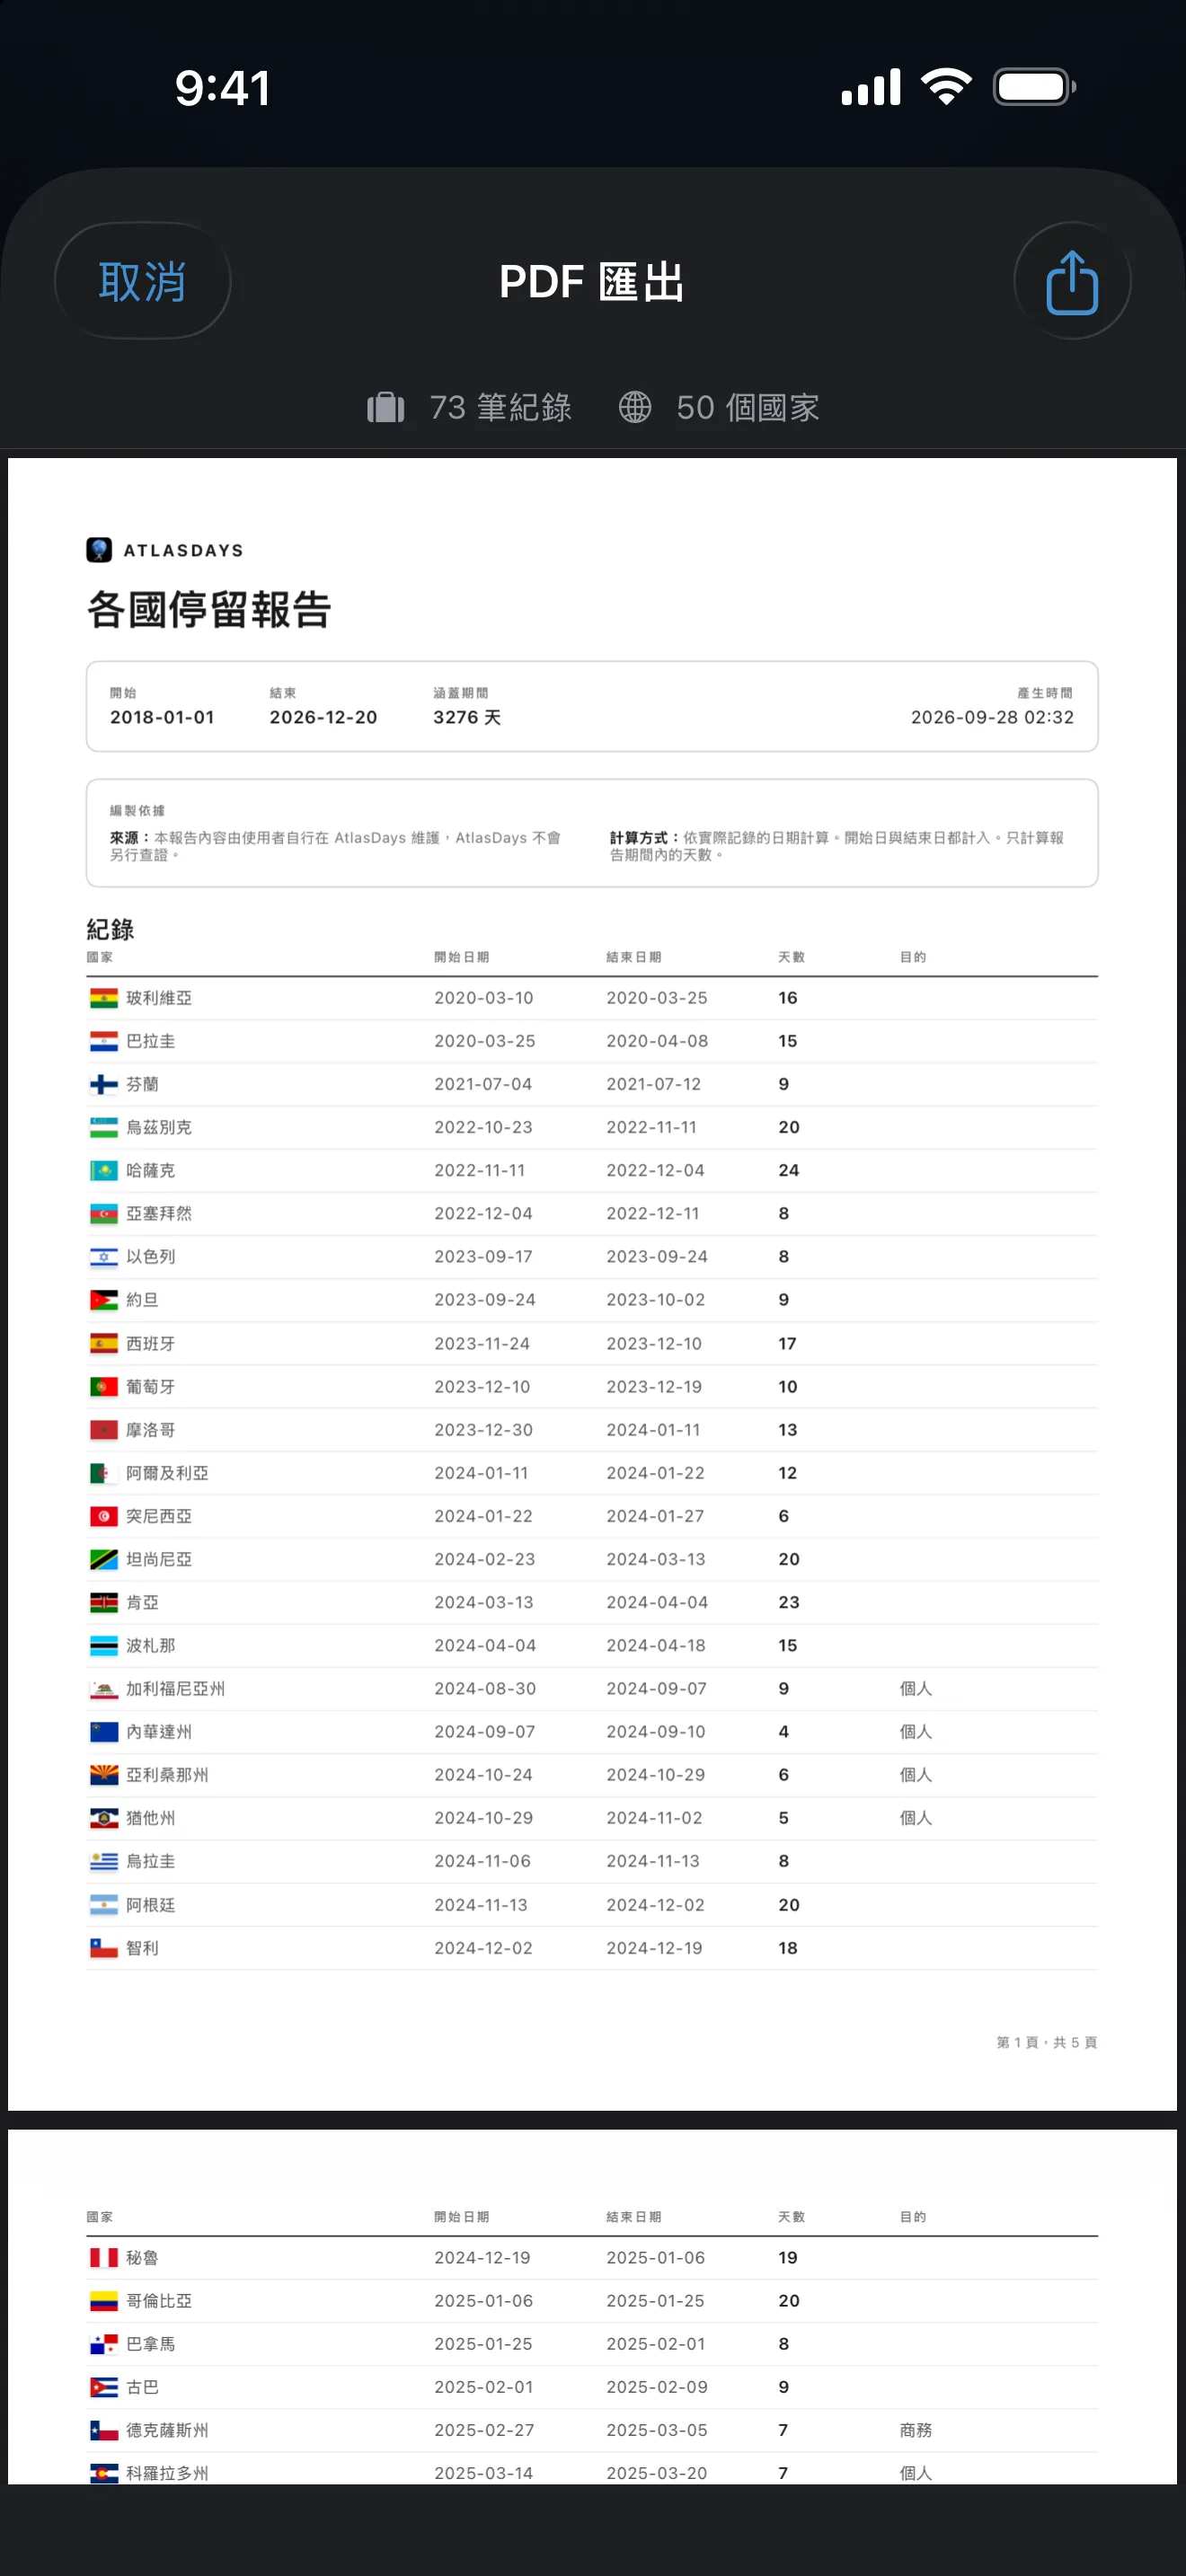The image size is (1186, 2576).
Task: Tap the battery status icon
Action: point(1034,87)
